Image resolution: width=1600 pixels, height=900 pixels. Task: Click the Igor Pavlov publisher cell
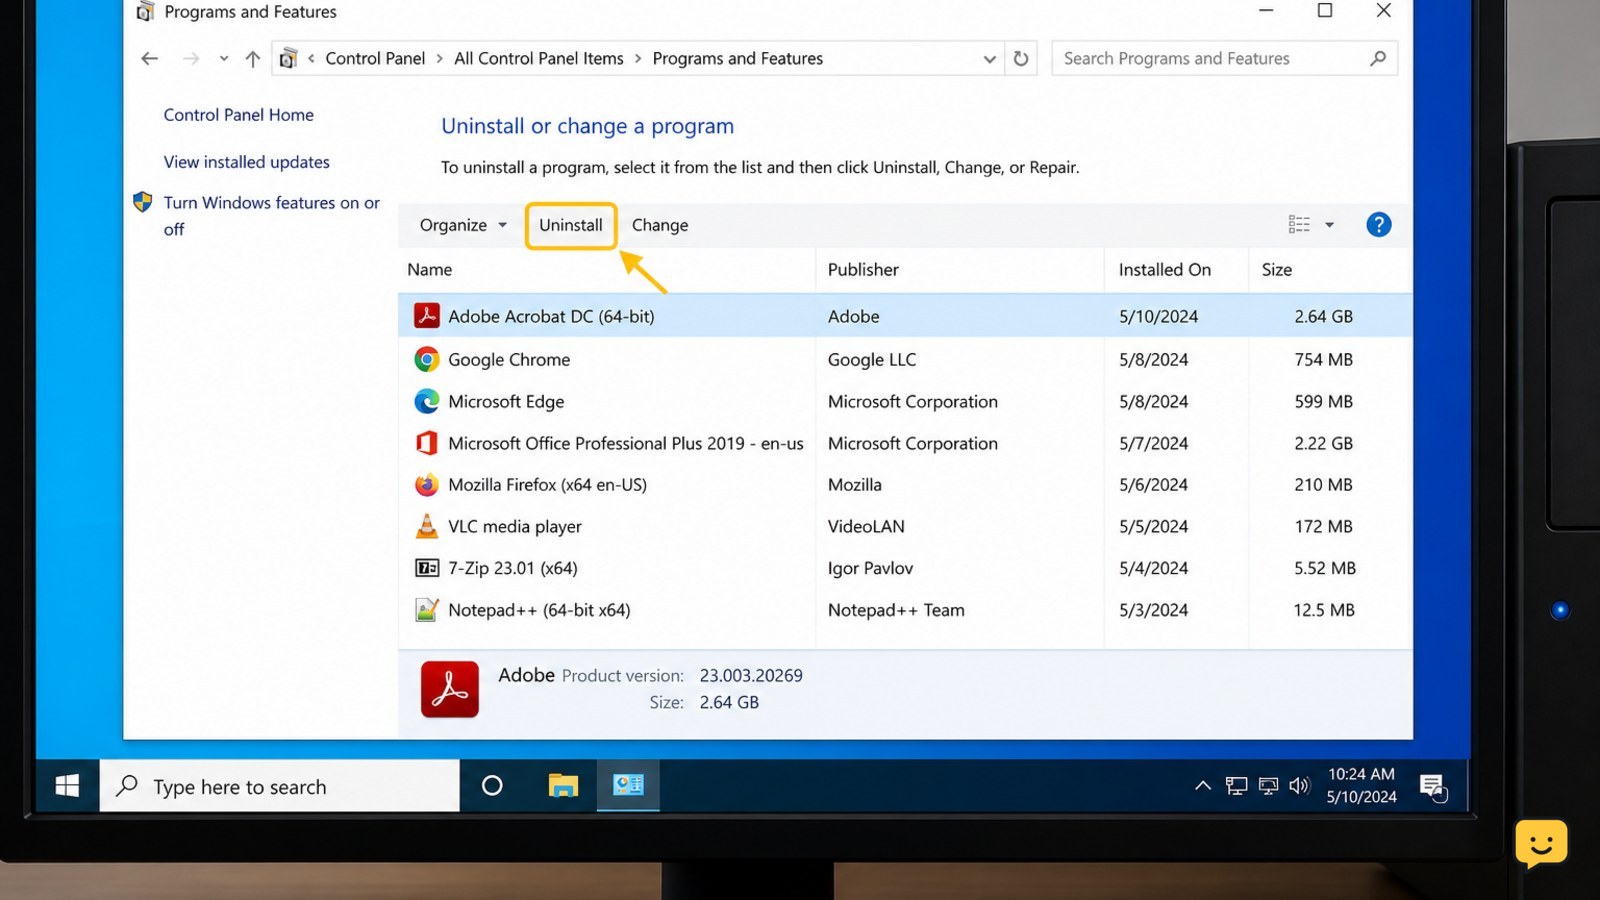pyautogui.click(x=870, y=568)
